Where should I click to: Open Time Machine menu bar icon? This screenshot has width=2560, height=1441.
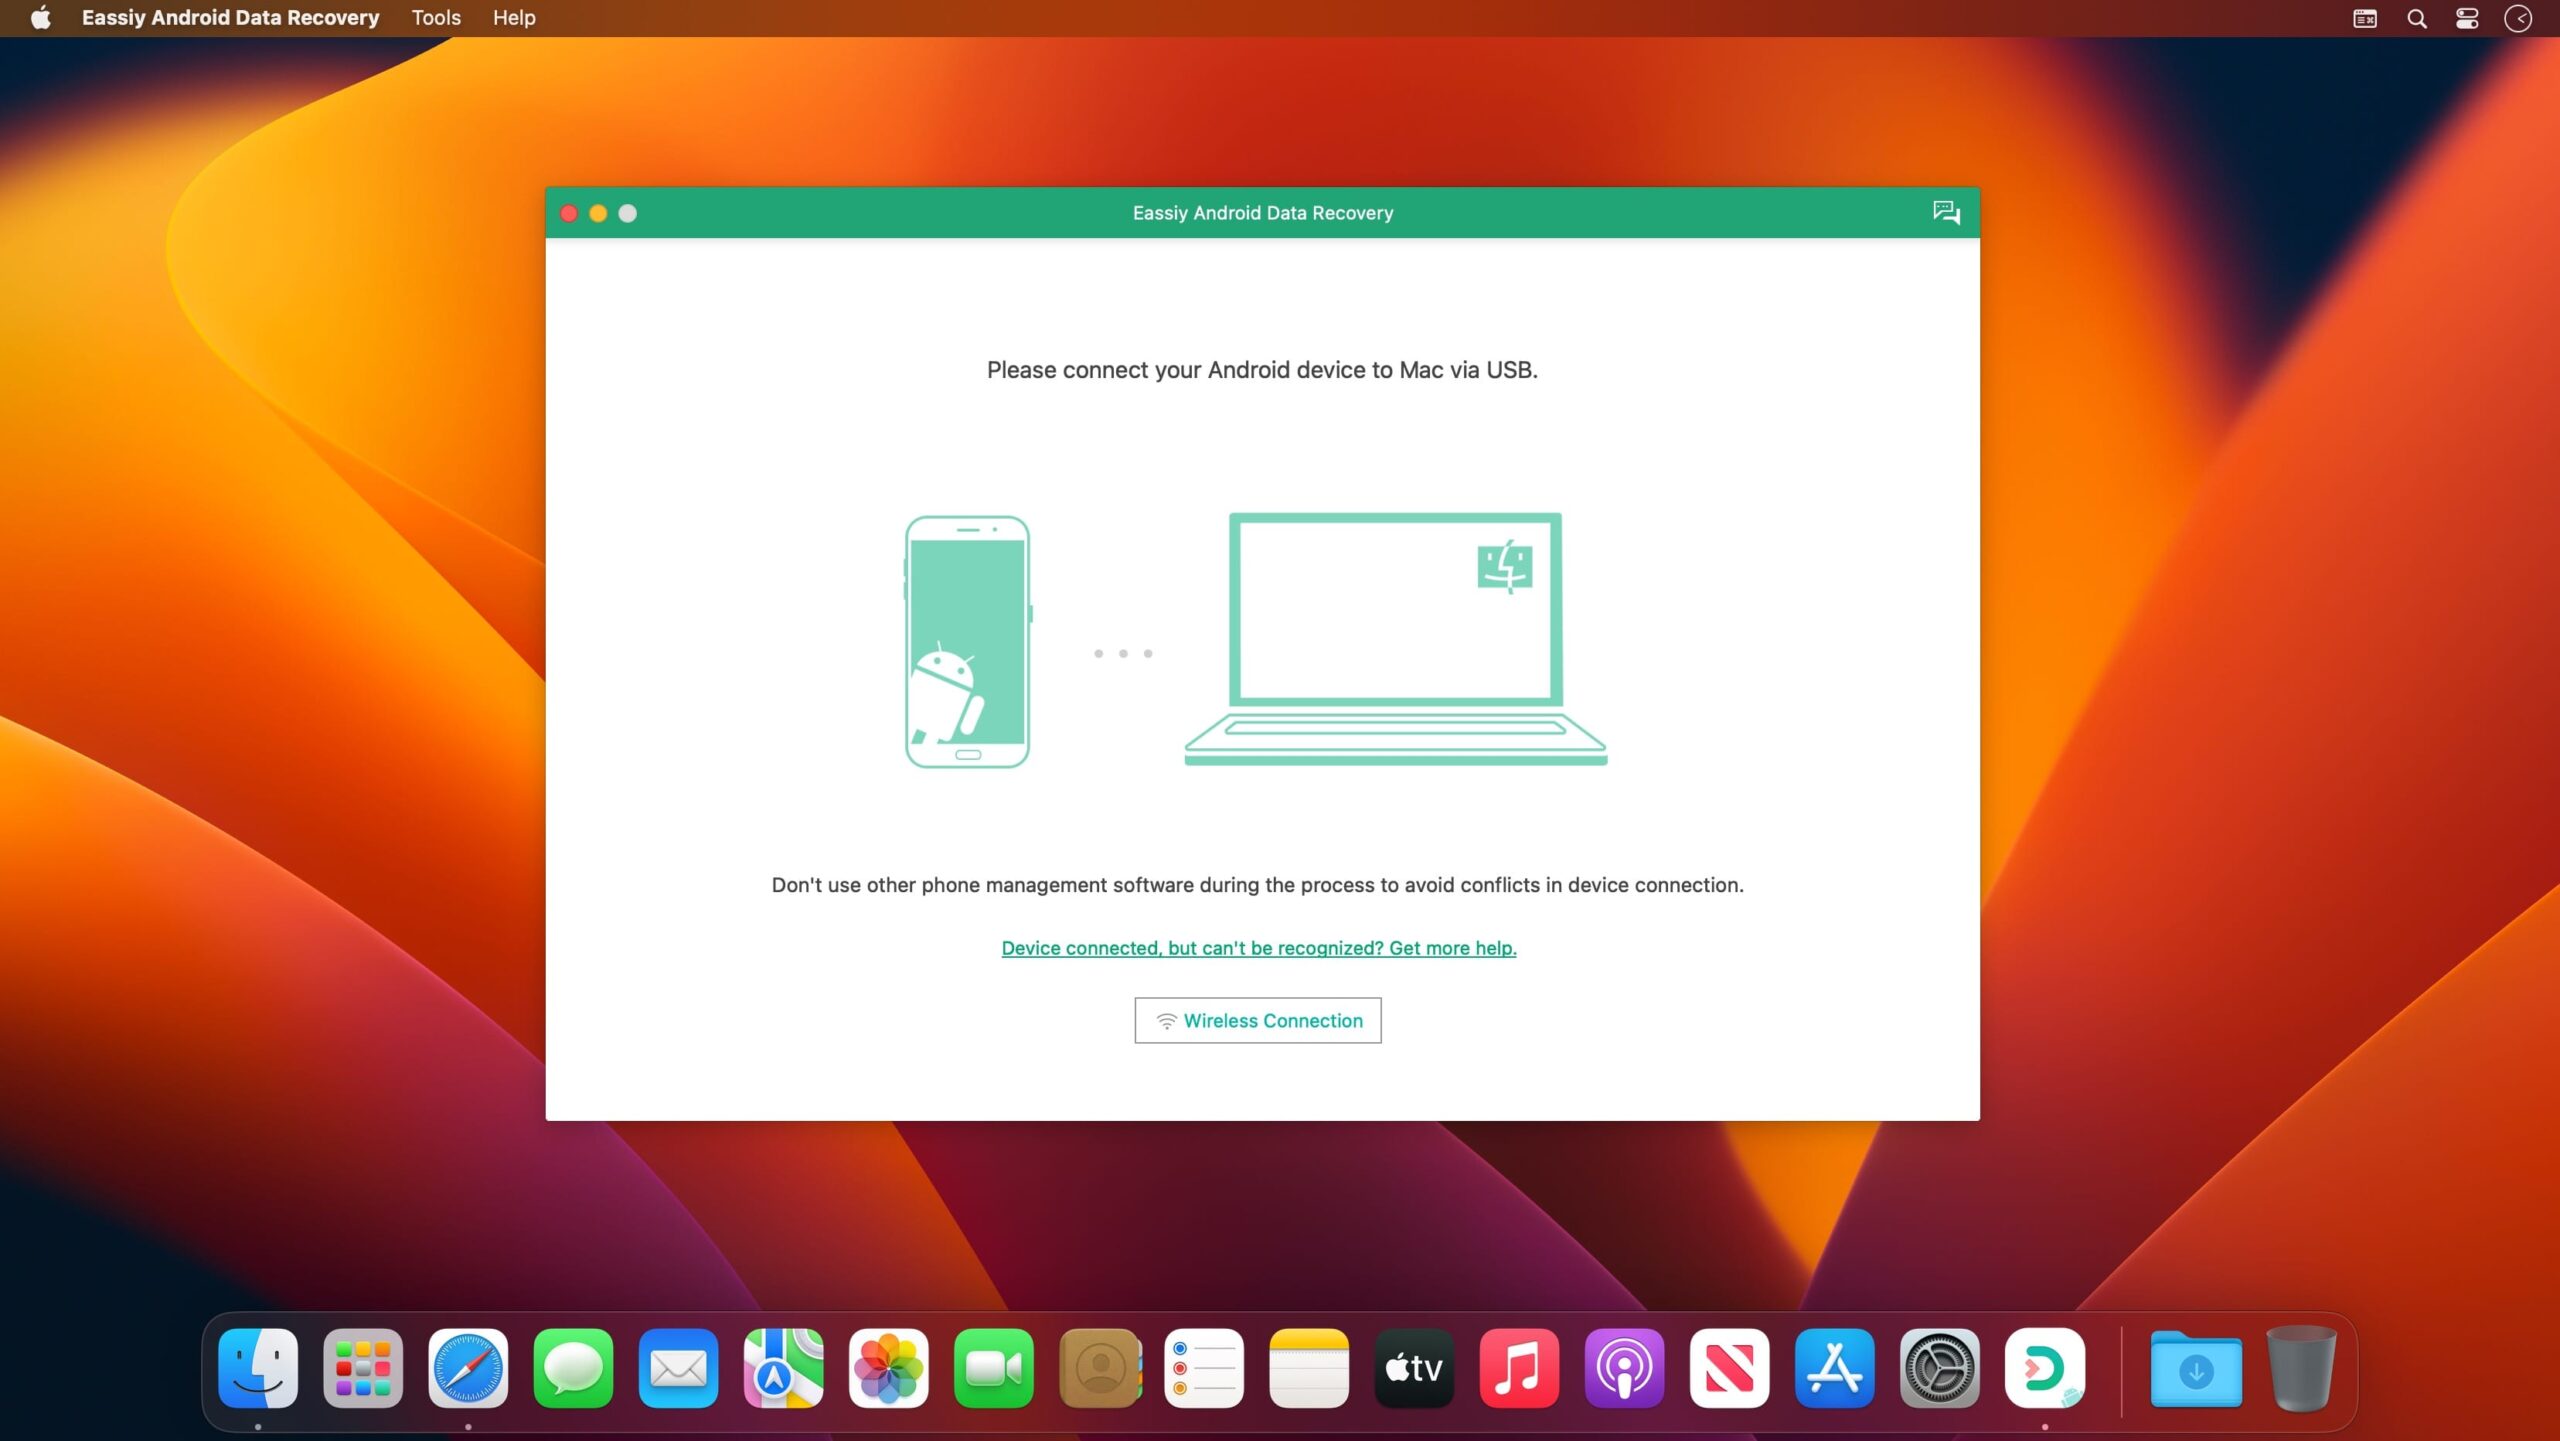pos(2518,18)
